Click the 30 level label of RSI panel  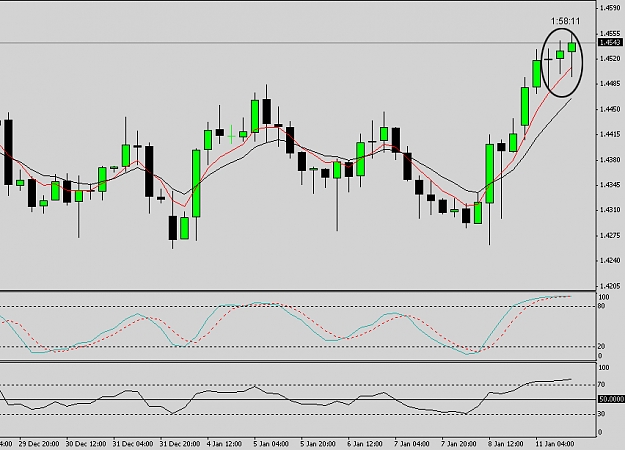click(601, 414)
